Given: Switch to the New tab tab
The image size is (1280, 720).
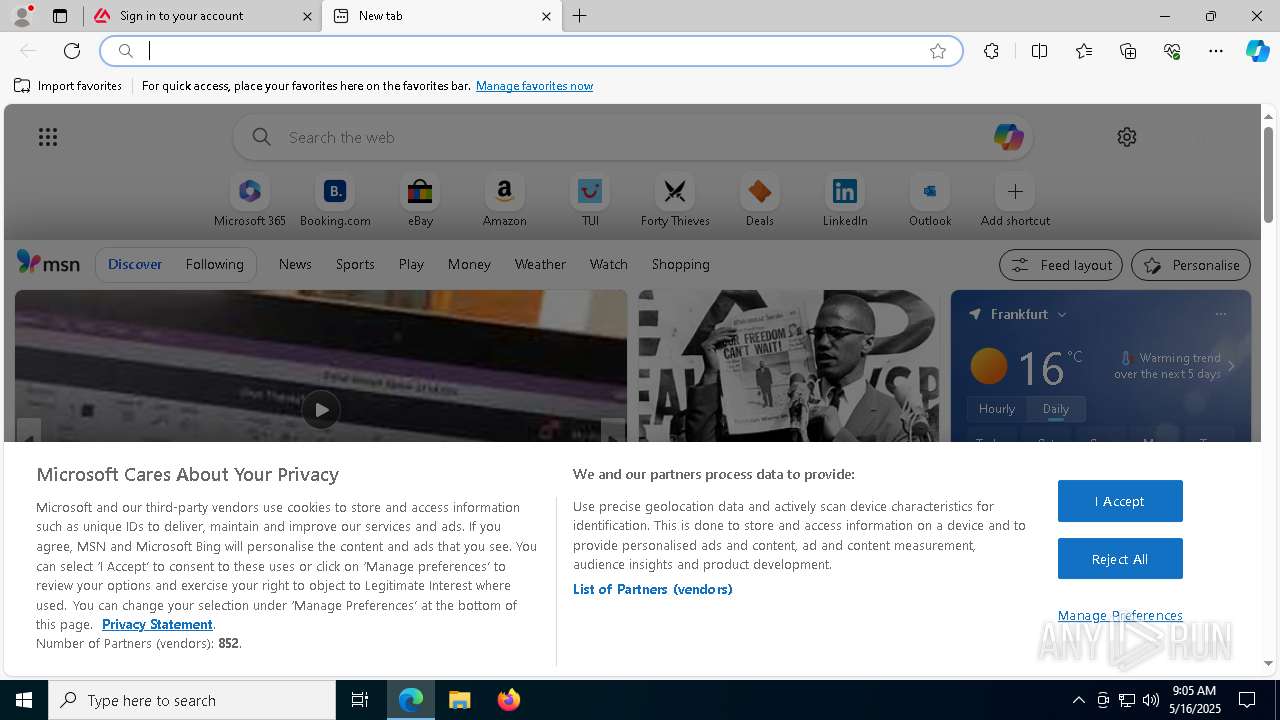Looking at the screenshot, I should click(x=441, y=16).
